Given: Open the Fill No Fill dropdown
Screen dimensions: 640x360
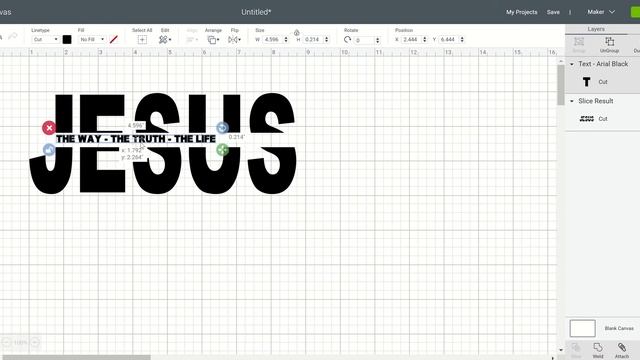Looking at the screenshot, I should coord(92,40).
